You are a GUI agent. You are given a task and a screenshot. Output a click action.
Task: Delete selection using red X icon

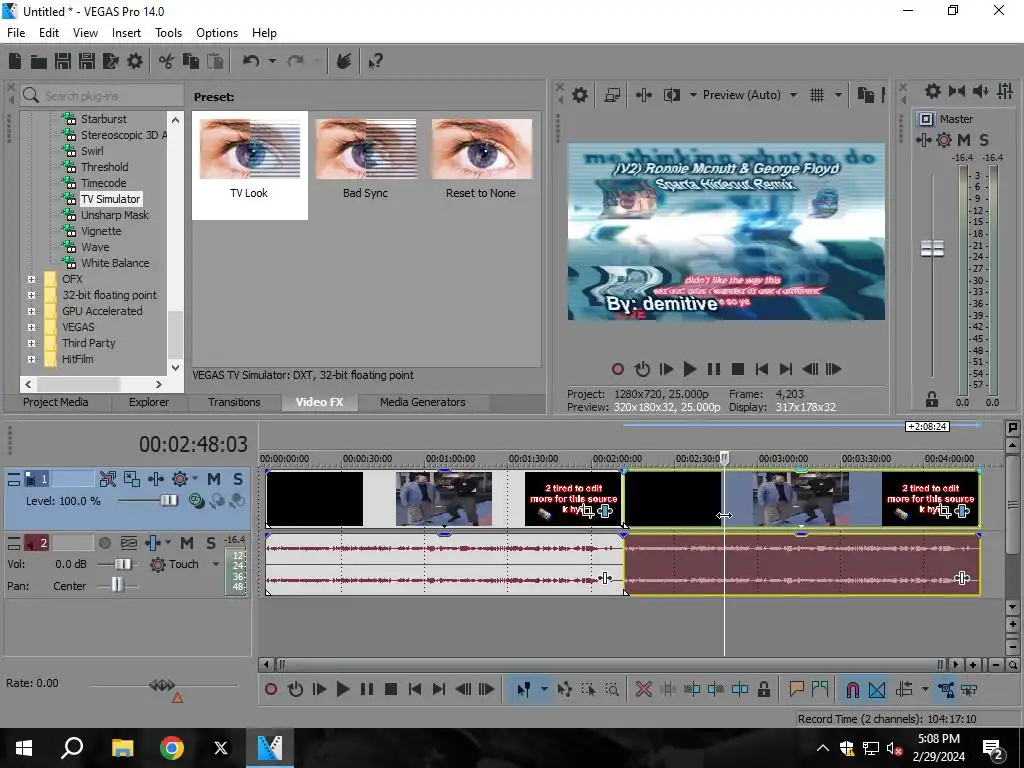[x=644, y=690]
